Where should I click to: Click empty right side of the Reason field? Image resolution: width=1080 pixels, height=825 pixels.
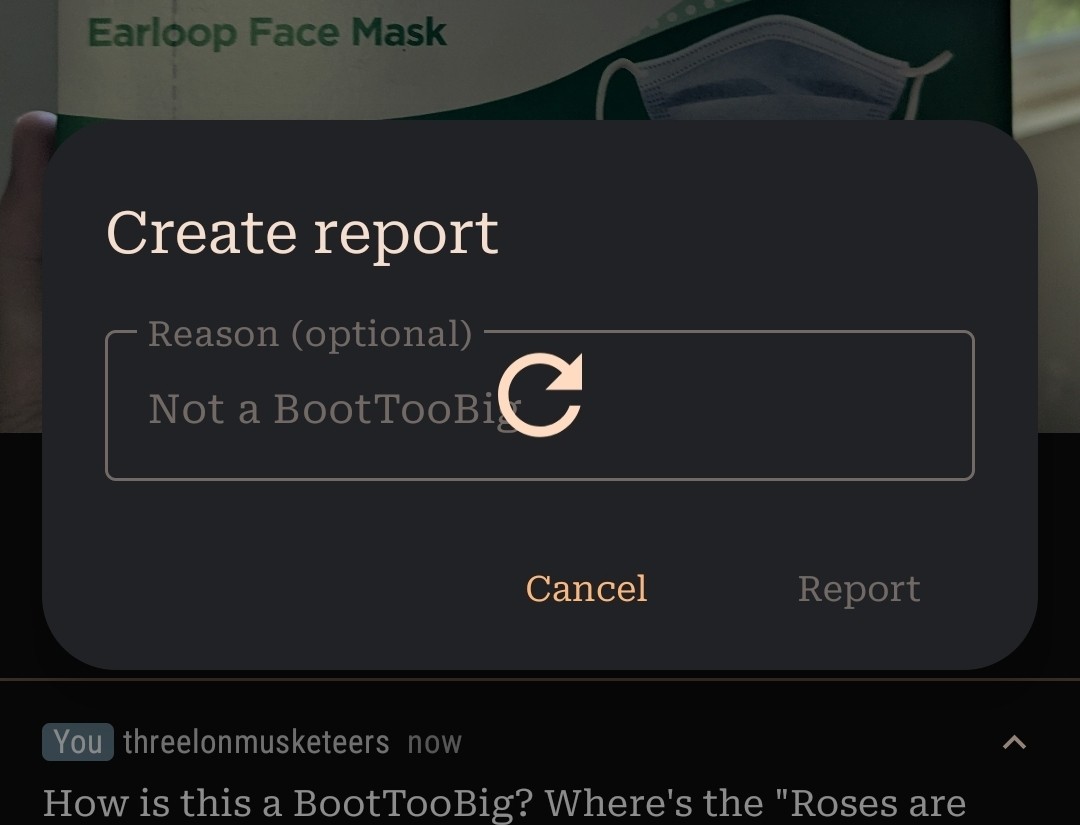pyautogui.click(x=800, y=410)
